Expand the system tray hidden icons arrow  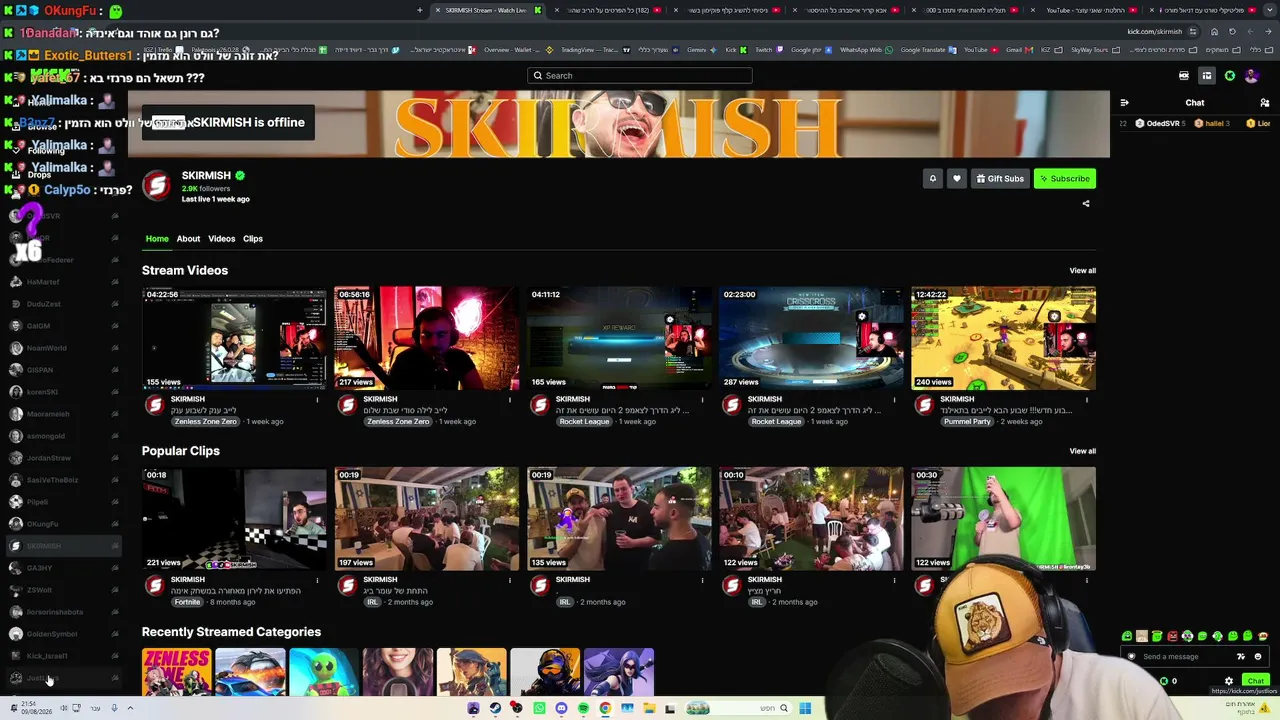tap(129, 709)
